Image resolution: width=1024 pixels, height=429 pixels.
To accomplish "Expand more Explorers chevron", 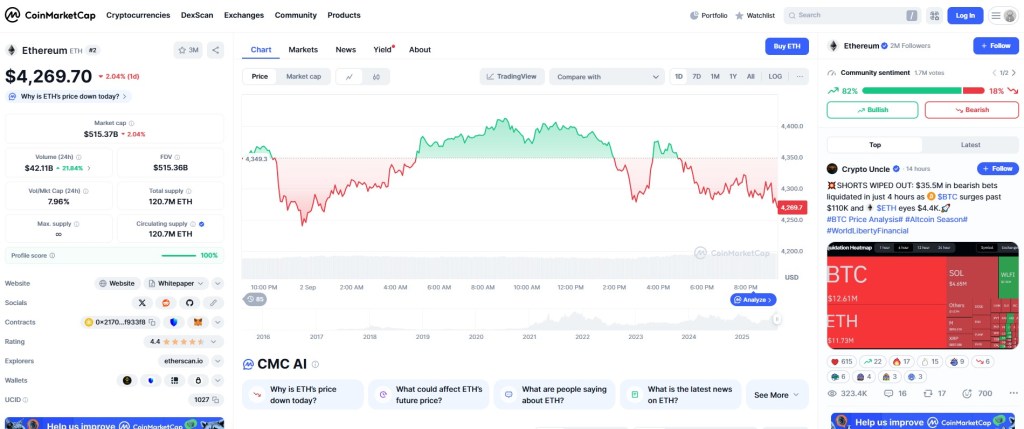I will [x=218, y=361].
